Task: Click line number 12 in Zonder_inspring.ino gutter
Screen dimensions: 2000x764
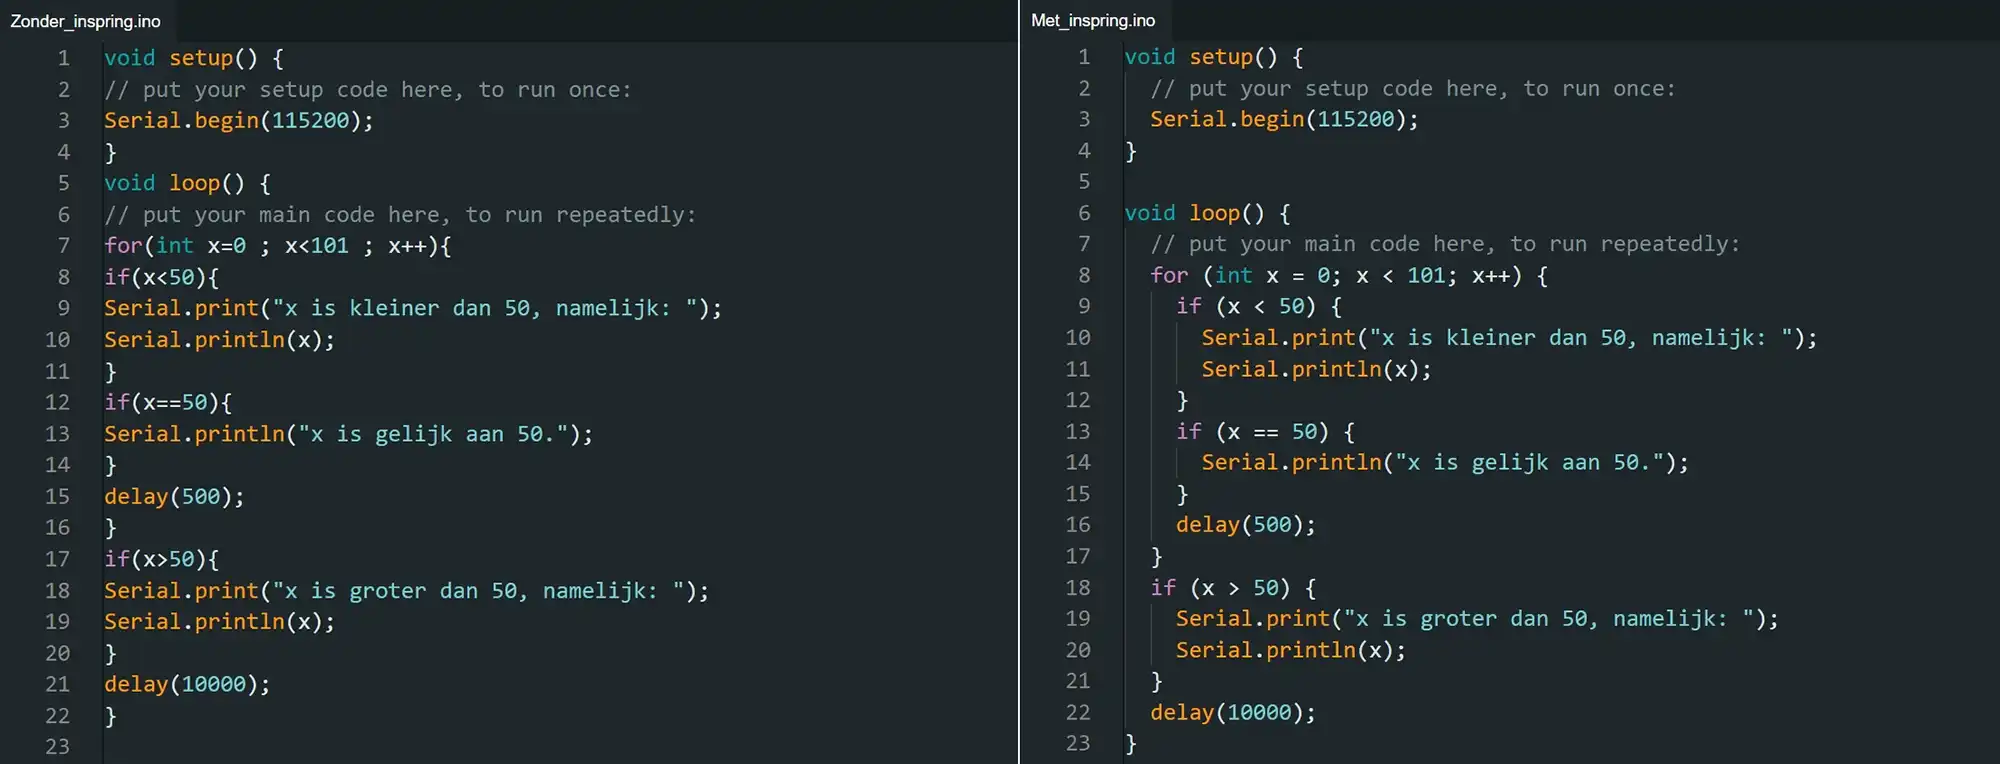Action: (x=57, y=403)
